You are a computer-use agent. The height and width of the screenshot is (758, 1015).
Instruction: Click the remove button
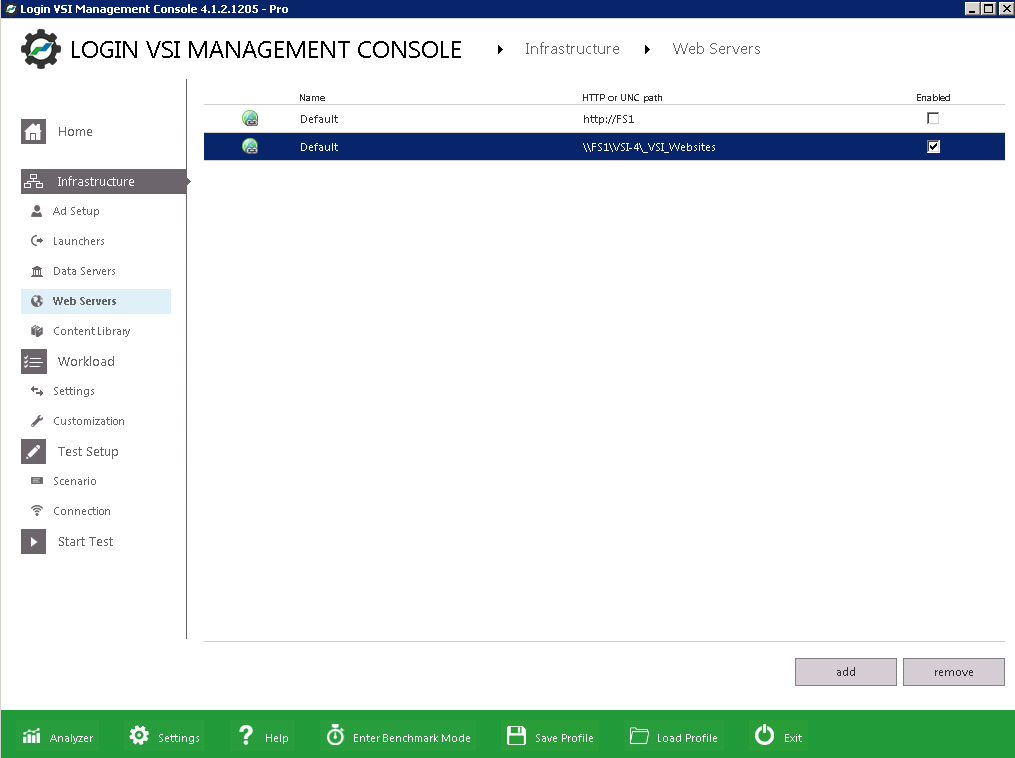click(954, 672)
